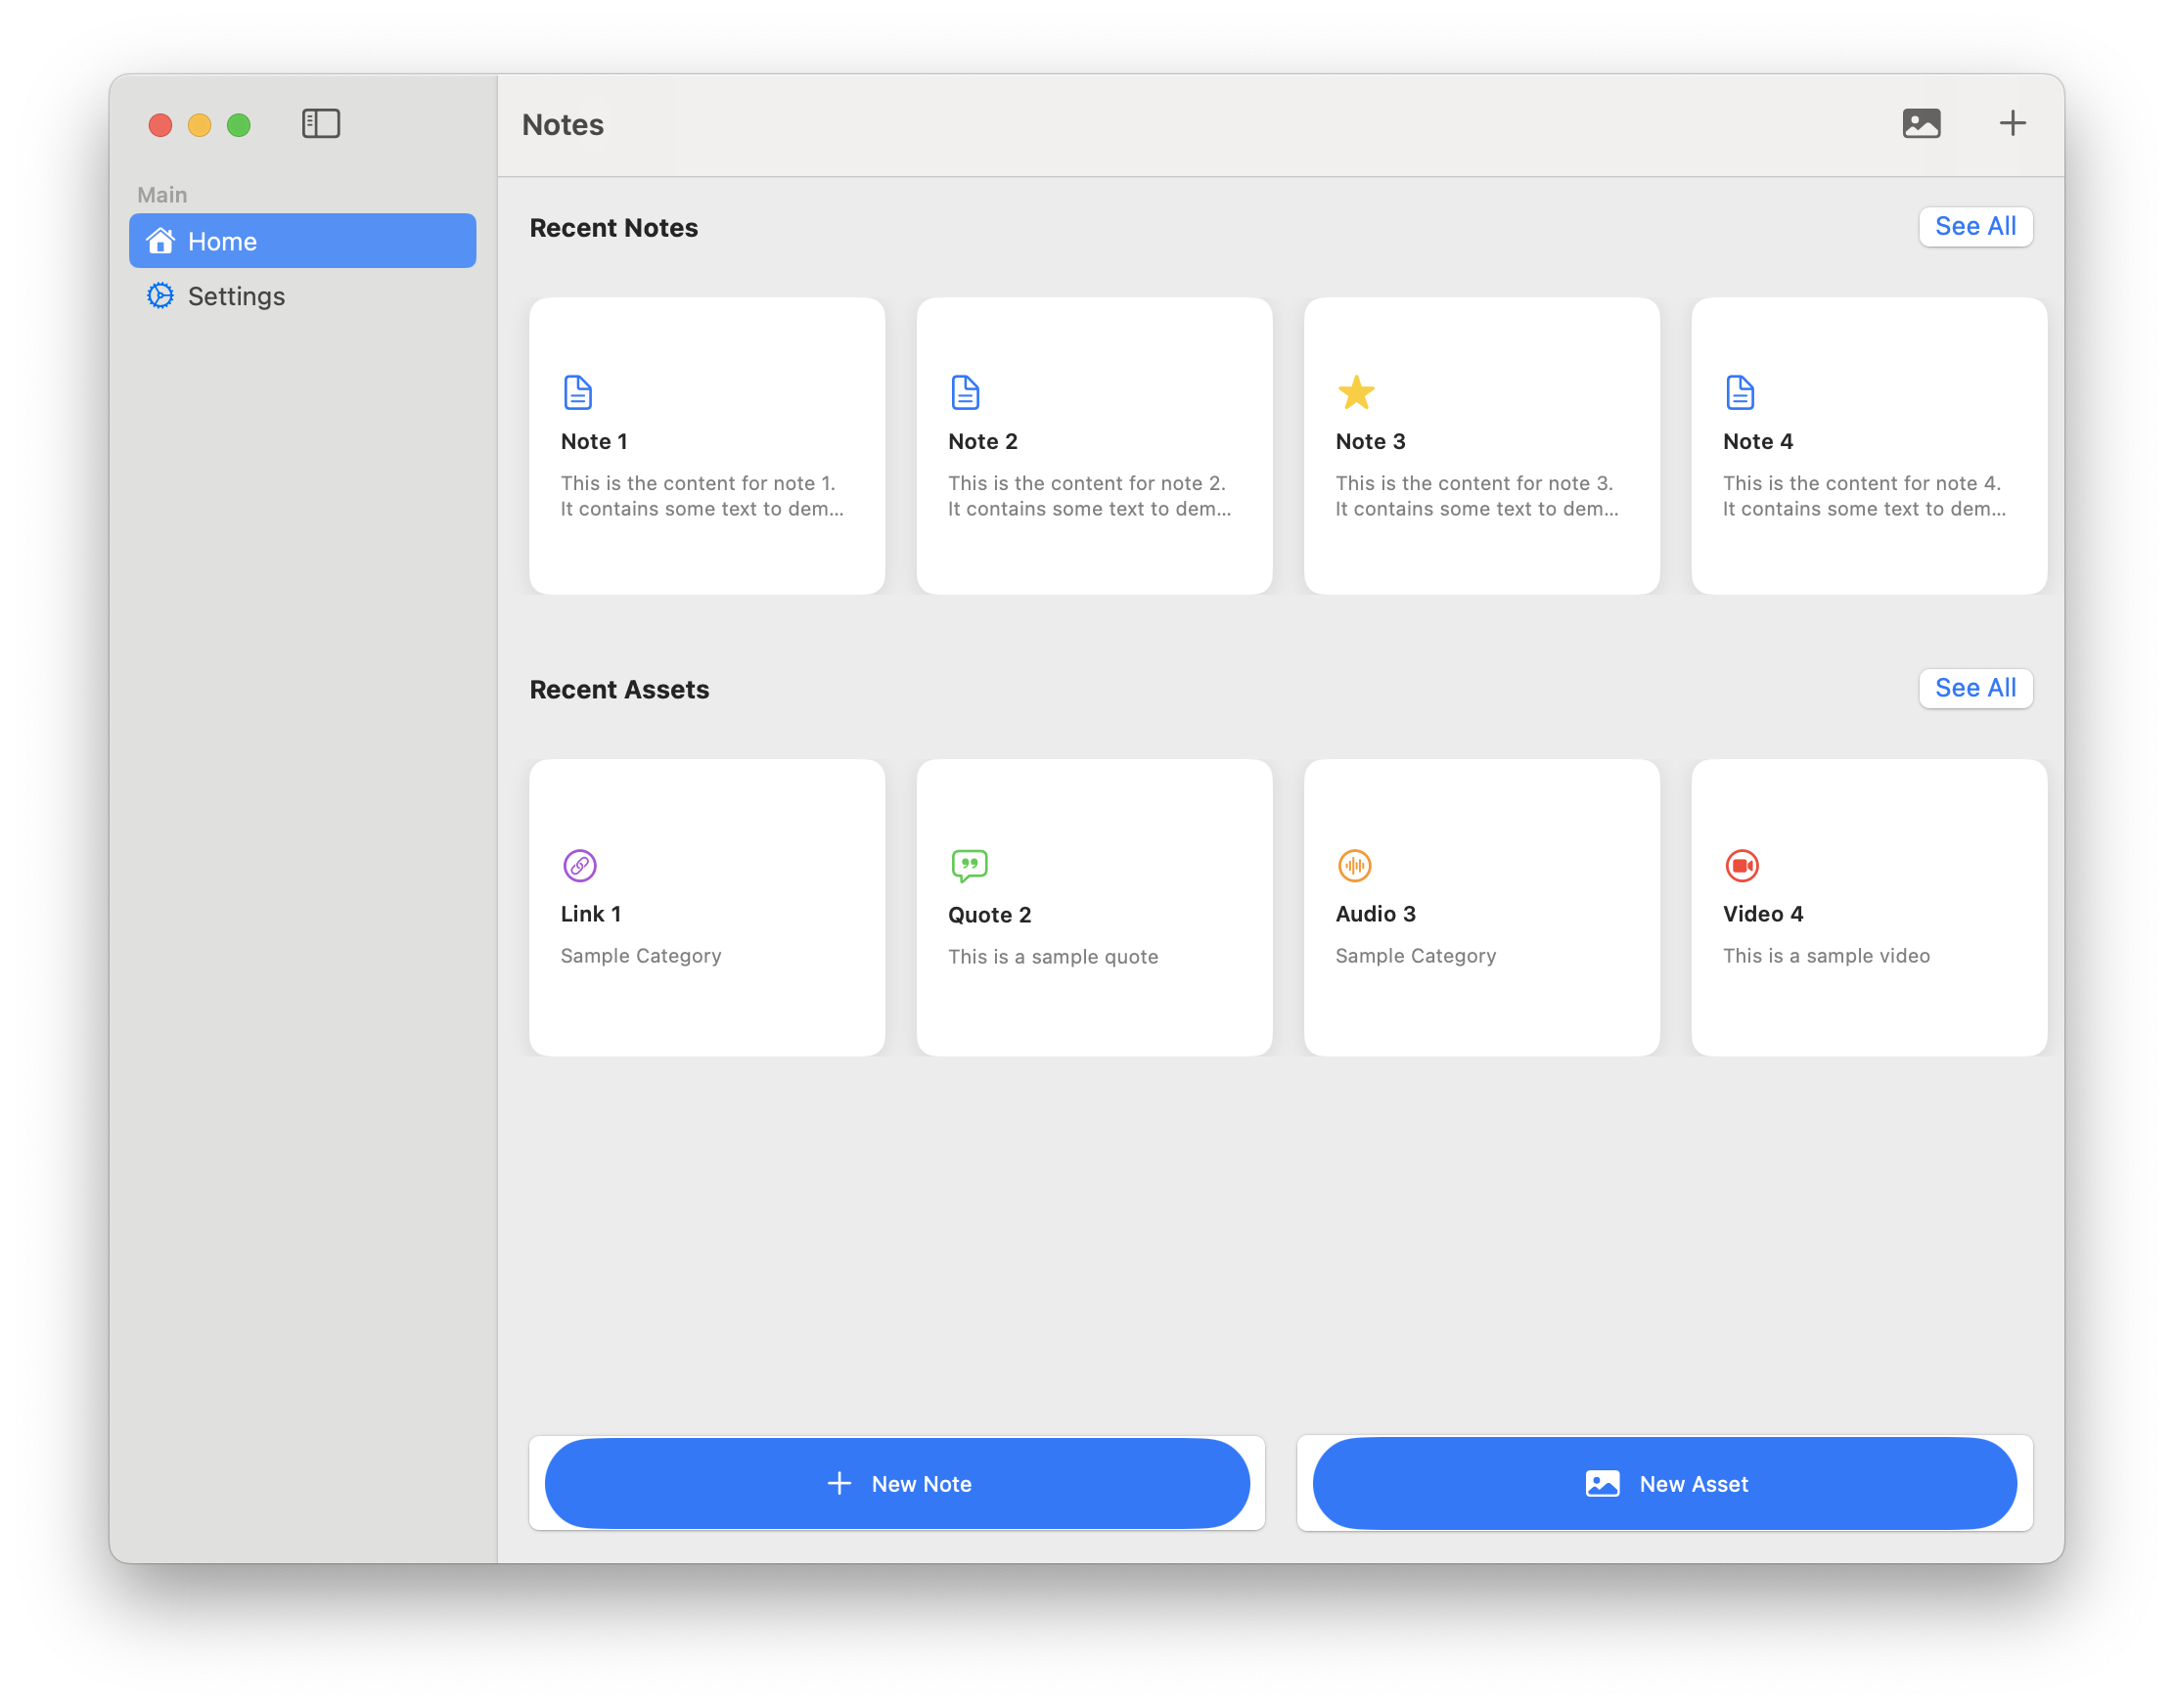Create a New Asset with bottom button
Screen dimensions: 2174x1708
point(1664,1484)
